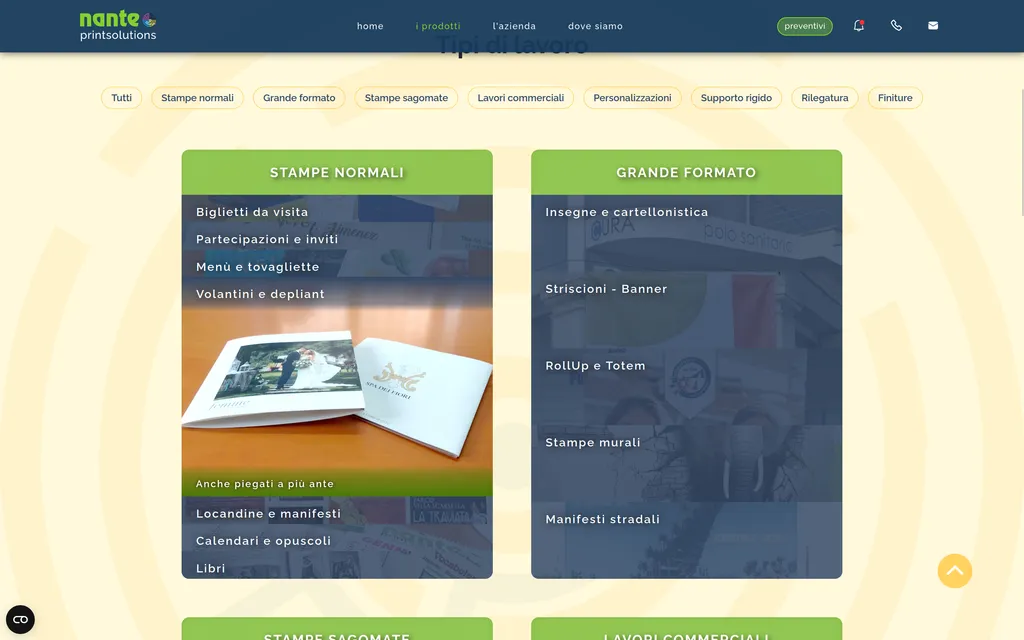Open the Manifesti stradali product page
This screenshot has height=640, width=1024.
point(602,518)
